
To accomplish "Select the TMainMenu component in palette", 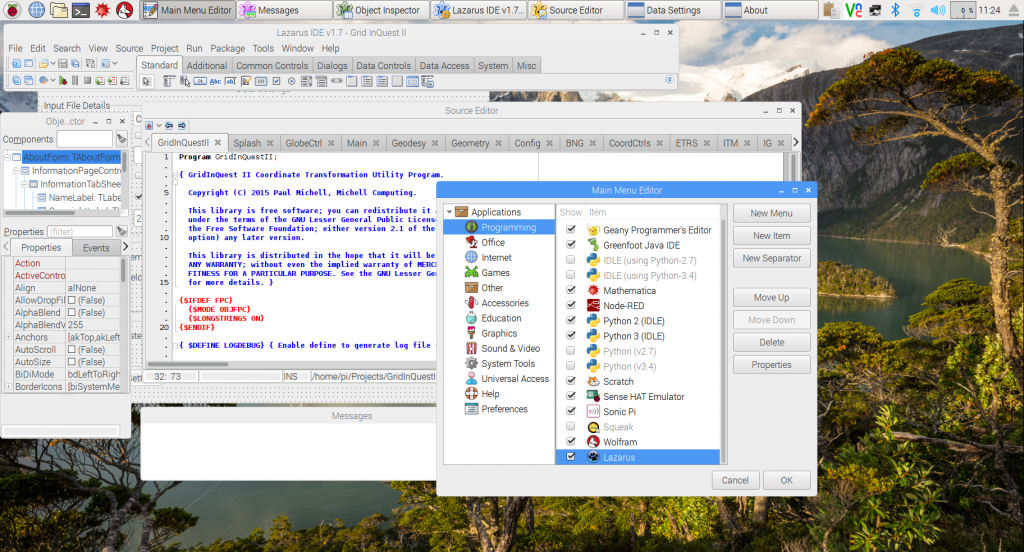I will [168, 81].
